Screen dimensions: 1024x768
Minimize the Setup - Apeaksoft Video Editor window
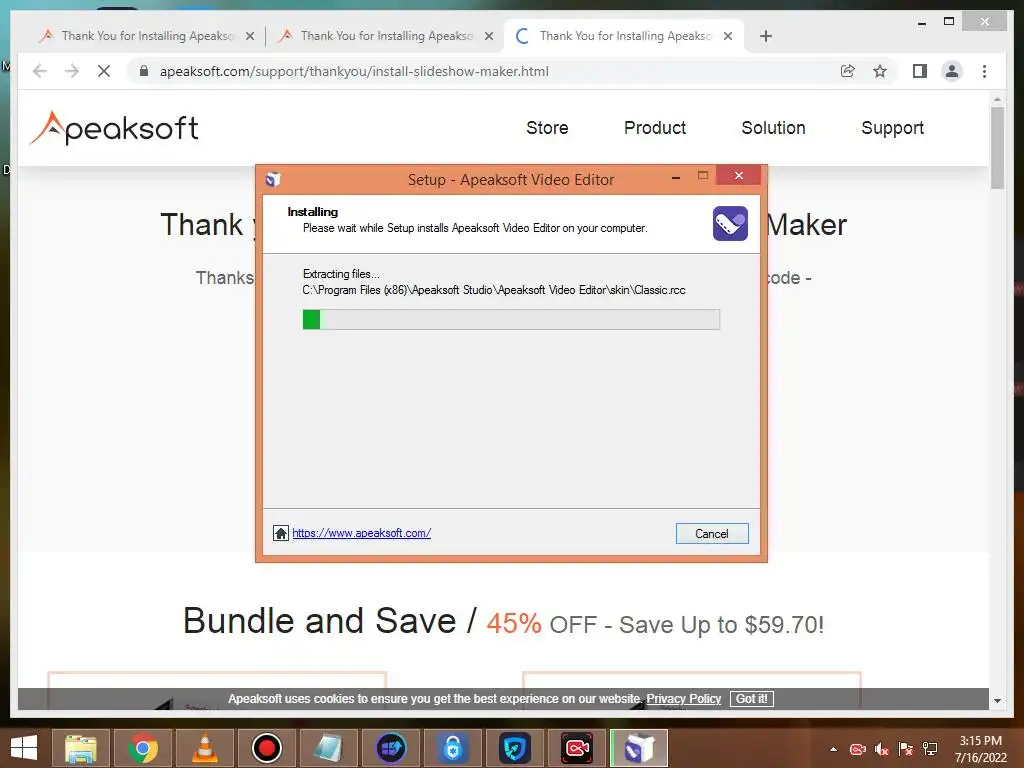click(676, 176)
